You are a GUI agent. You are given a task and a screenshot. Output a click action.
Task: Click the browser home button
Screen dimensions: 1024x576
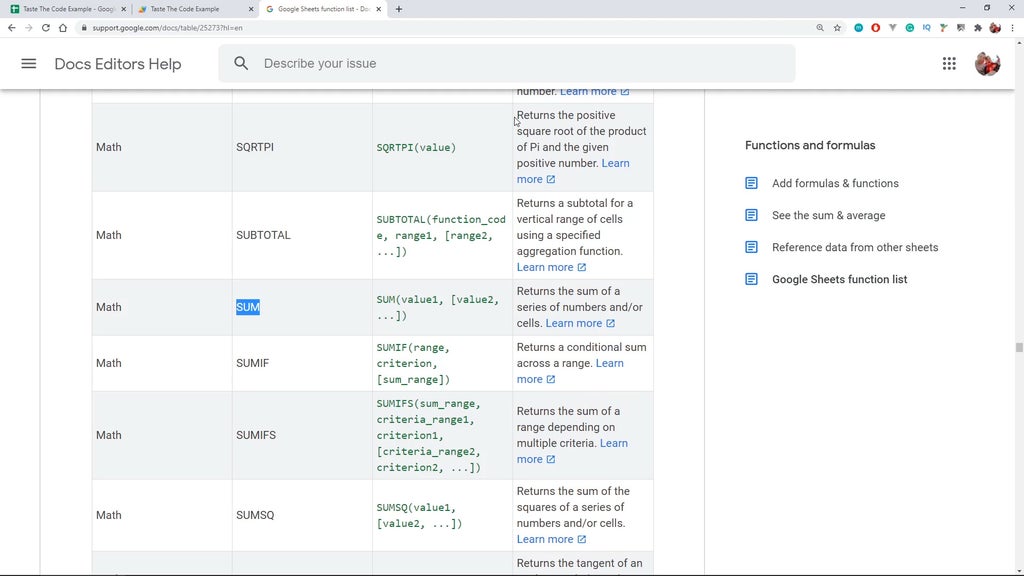[63, 28]
